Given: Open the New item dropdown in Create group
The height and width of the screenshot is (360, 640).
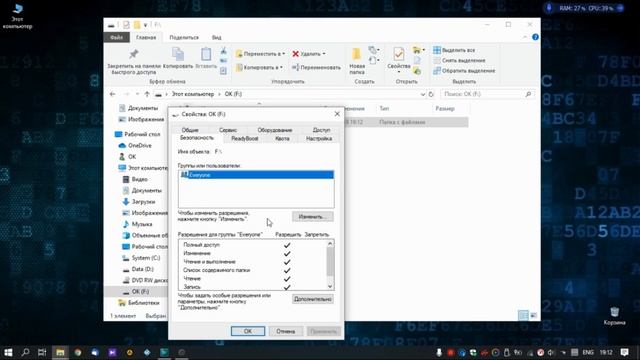Looking at the screenshot, I should point(374,50).
